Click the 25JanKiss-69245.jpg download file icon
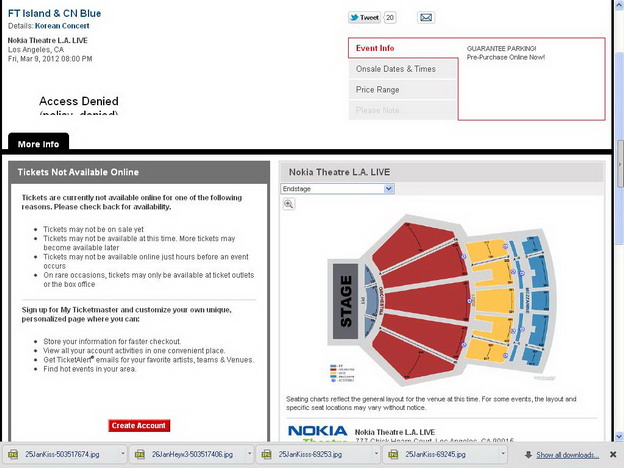The width and height of the screenshot is (624, 468). [393, 454]
